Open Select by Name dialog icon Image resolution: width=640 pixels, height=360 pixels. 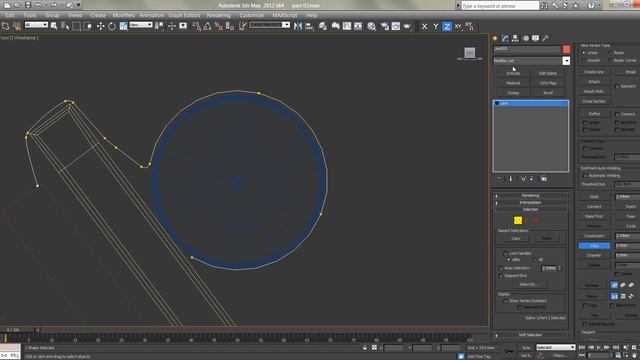[x=65, y=26]
